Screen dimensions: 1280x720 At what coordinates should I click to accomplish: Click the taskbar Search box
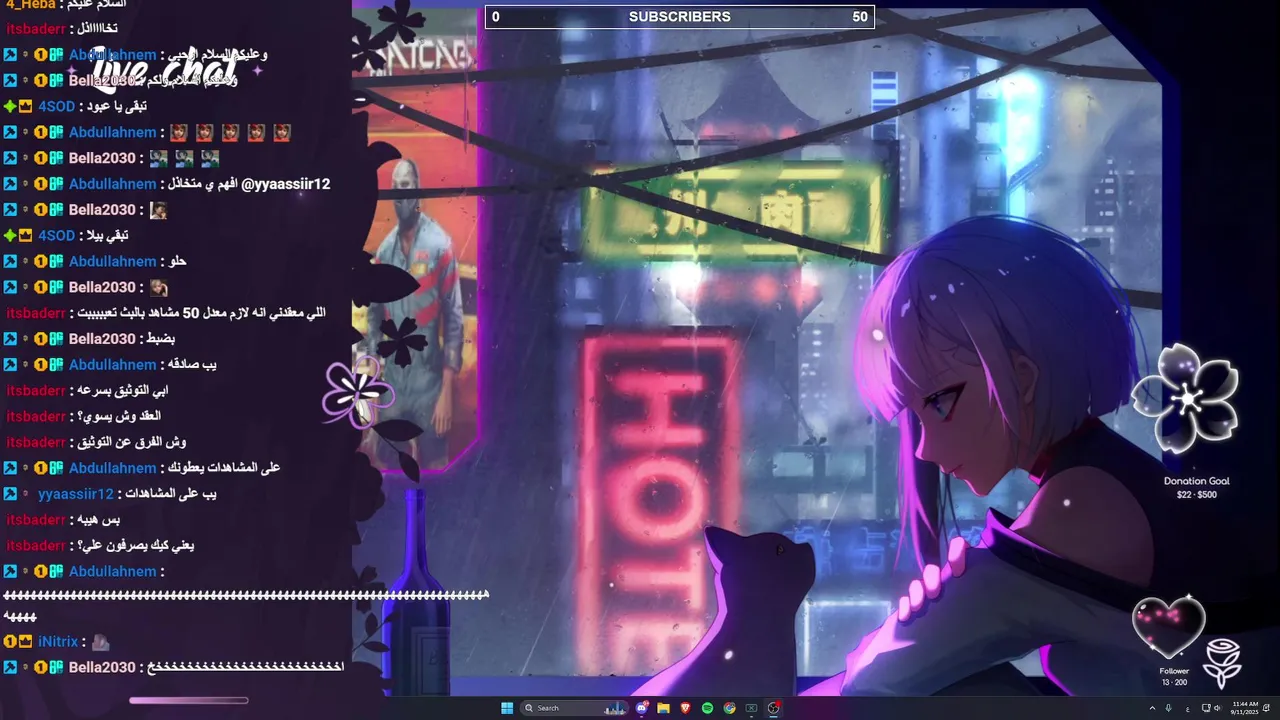[x=574, y=708]
